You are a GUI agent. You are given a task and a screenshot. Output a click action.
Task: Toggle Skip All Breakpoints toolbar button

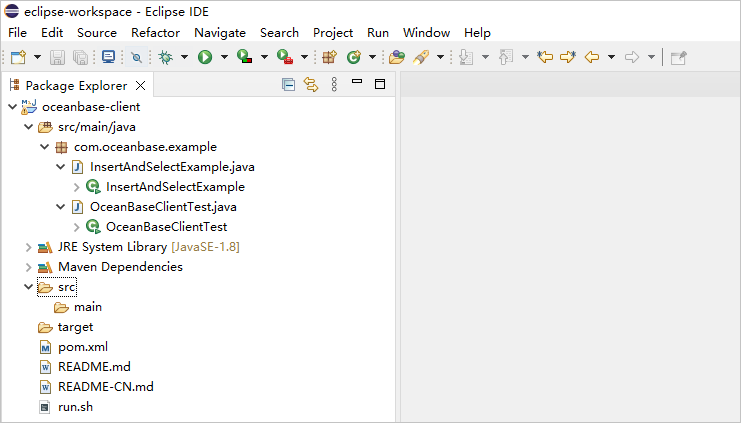point(136,58)
